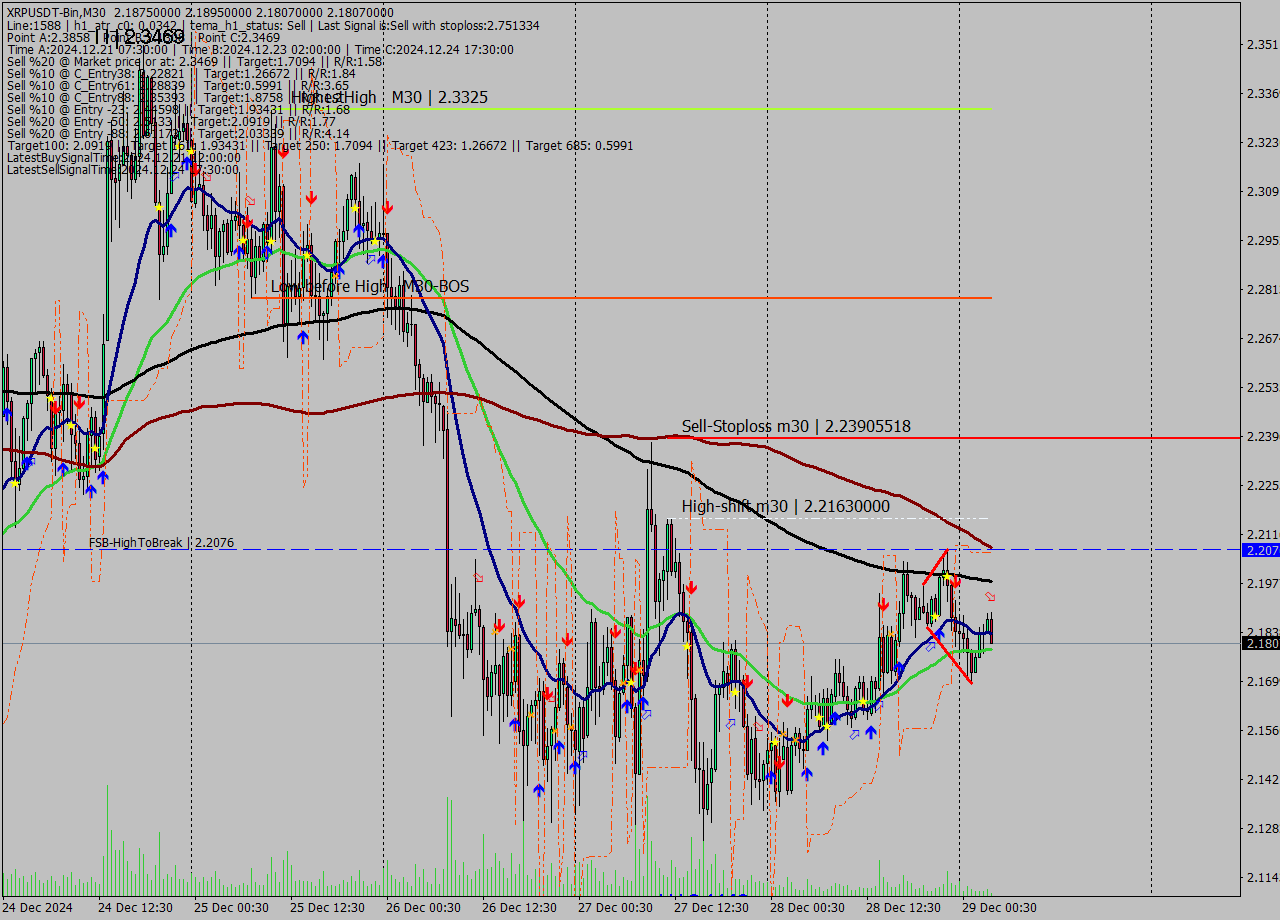1280x920 pixels.
Task: Select the 'Low before High M30-BOS' label
Action: pyautogui.click(x=370, y=286)
